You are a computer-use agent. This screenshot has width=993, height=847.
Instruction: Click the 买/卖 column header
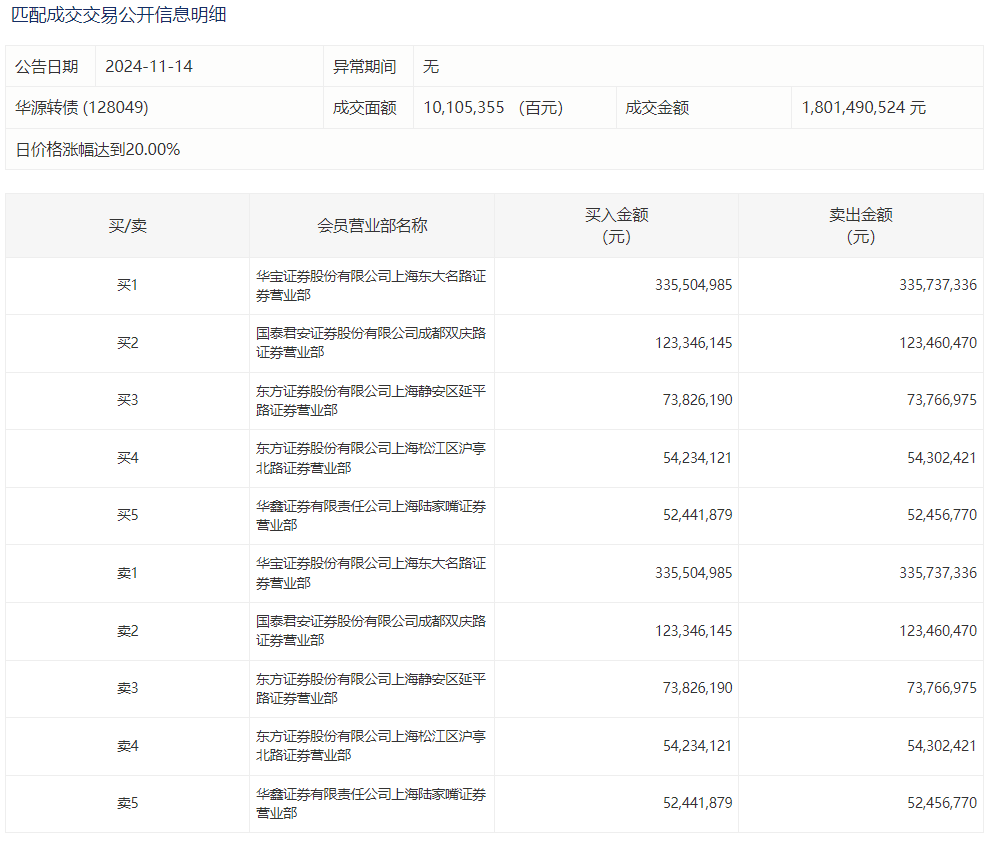click(x=127, y=226)
